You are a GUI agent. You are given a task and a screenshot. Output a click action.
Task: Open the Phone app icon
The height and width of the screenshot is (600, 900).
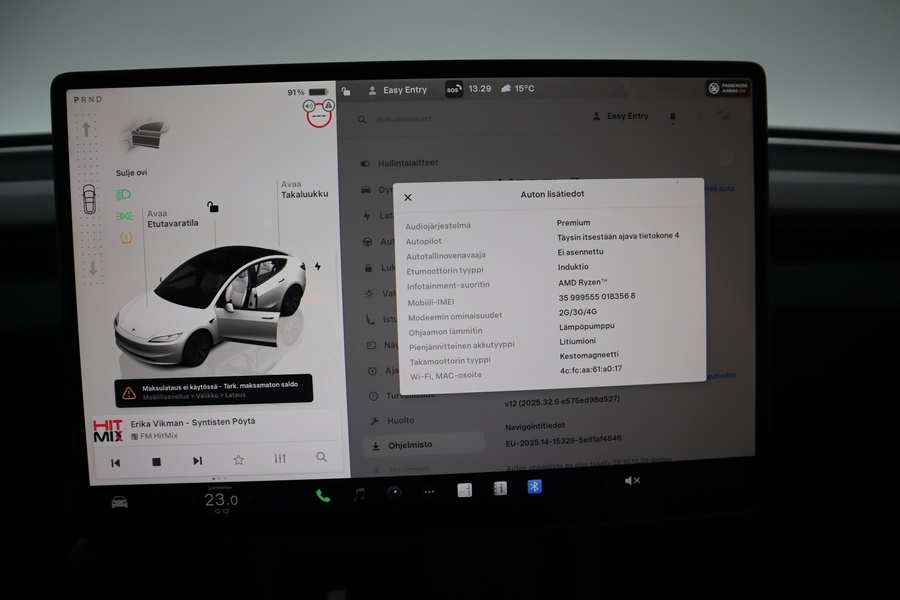coord(321,492)
